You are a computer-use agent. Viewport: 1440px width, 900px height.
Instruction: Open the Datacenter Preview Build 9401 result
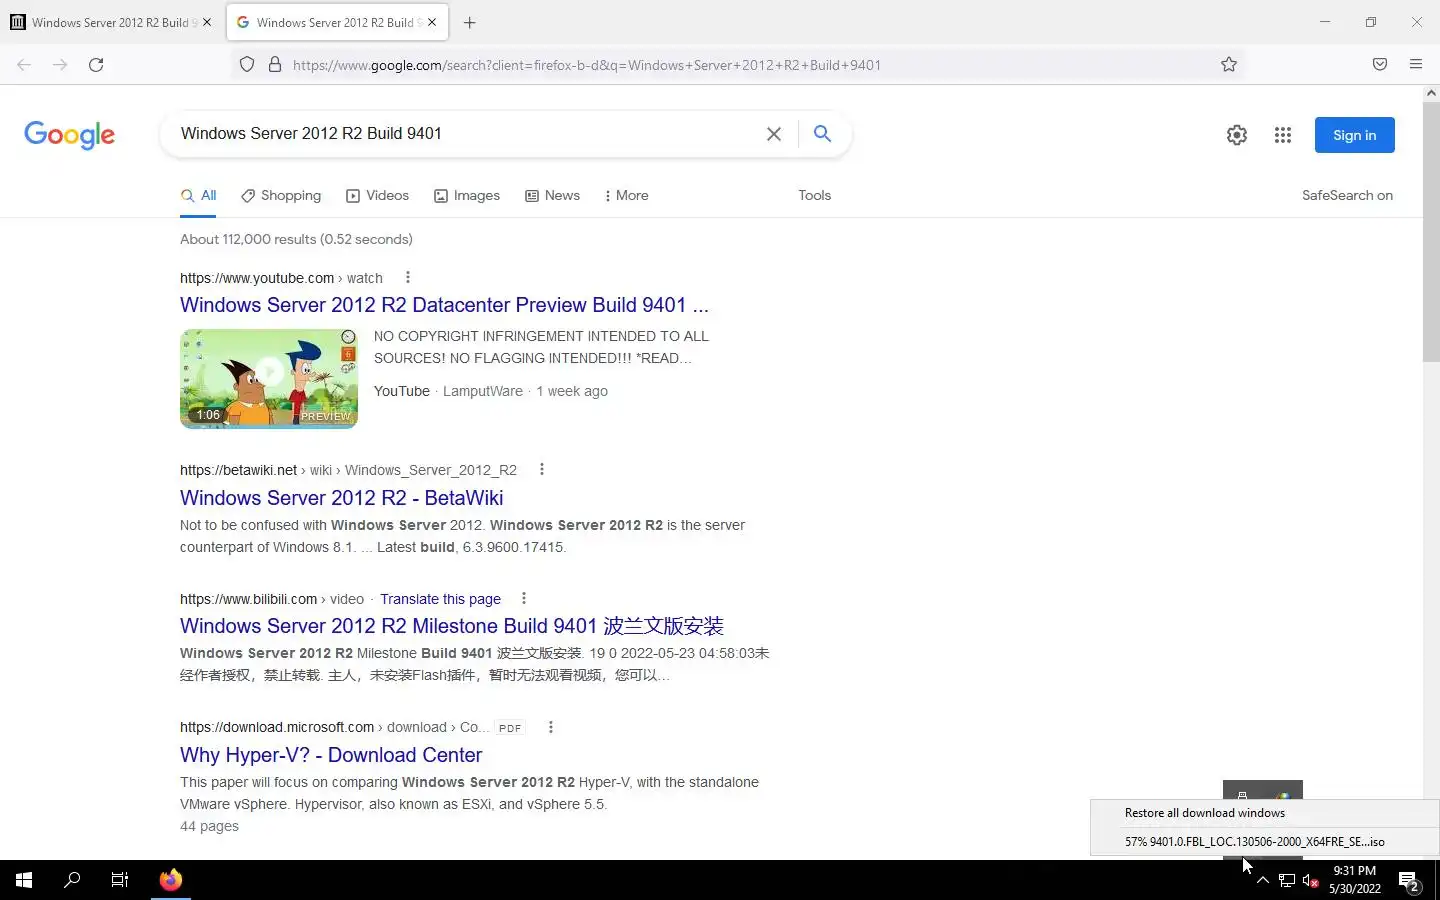coord(444,305)
